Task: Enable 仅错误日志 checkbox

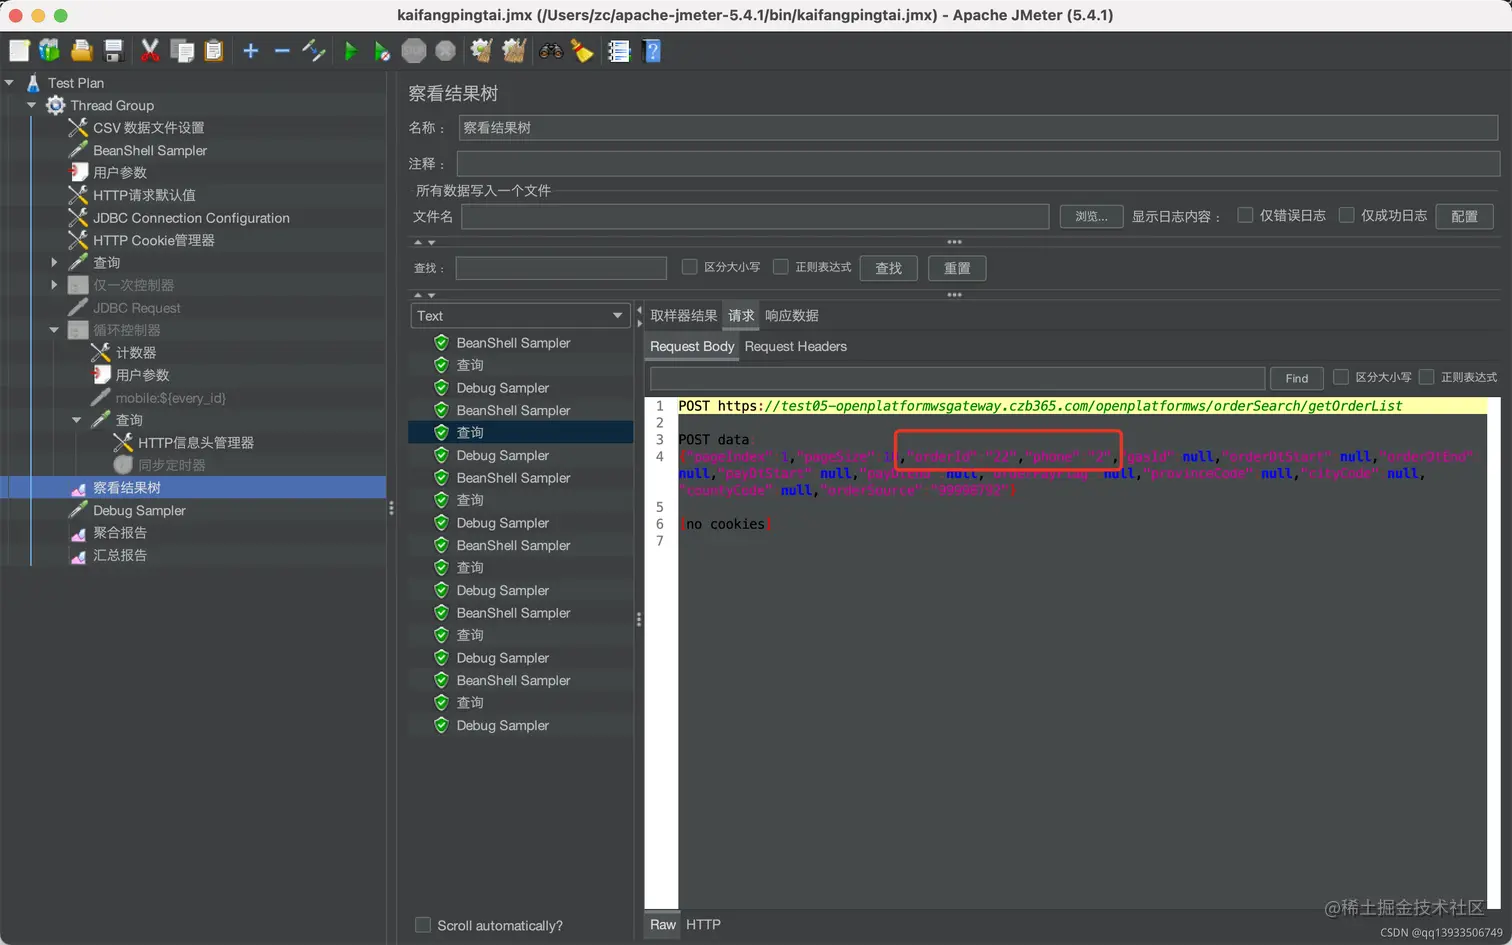Action: pyautogui.click(x=1245, y=215)
